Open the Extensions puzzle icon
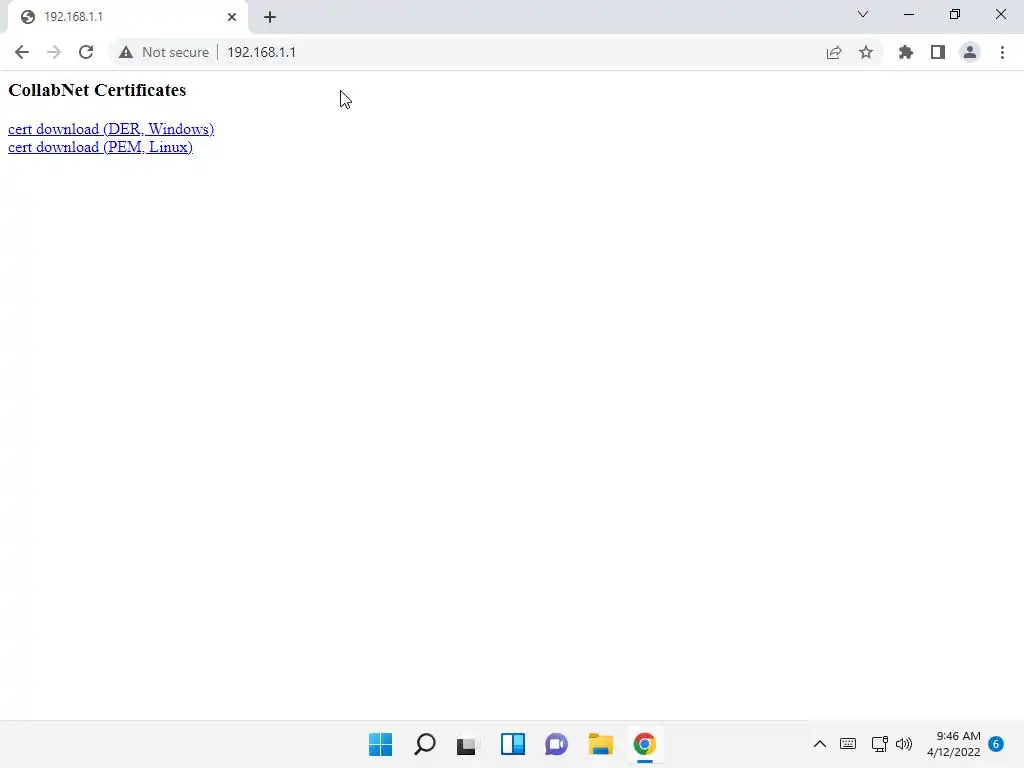Screen dimensions: 1024x768 pos(905,52)
